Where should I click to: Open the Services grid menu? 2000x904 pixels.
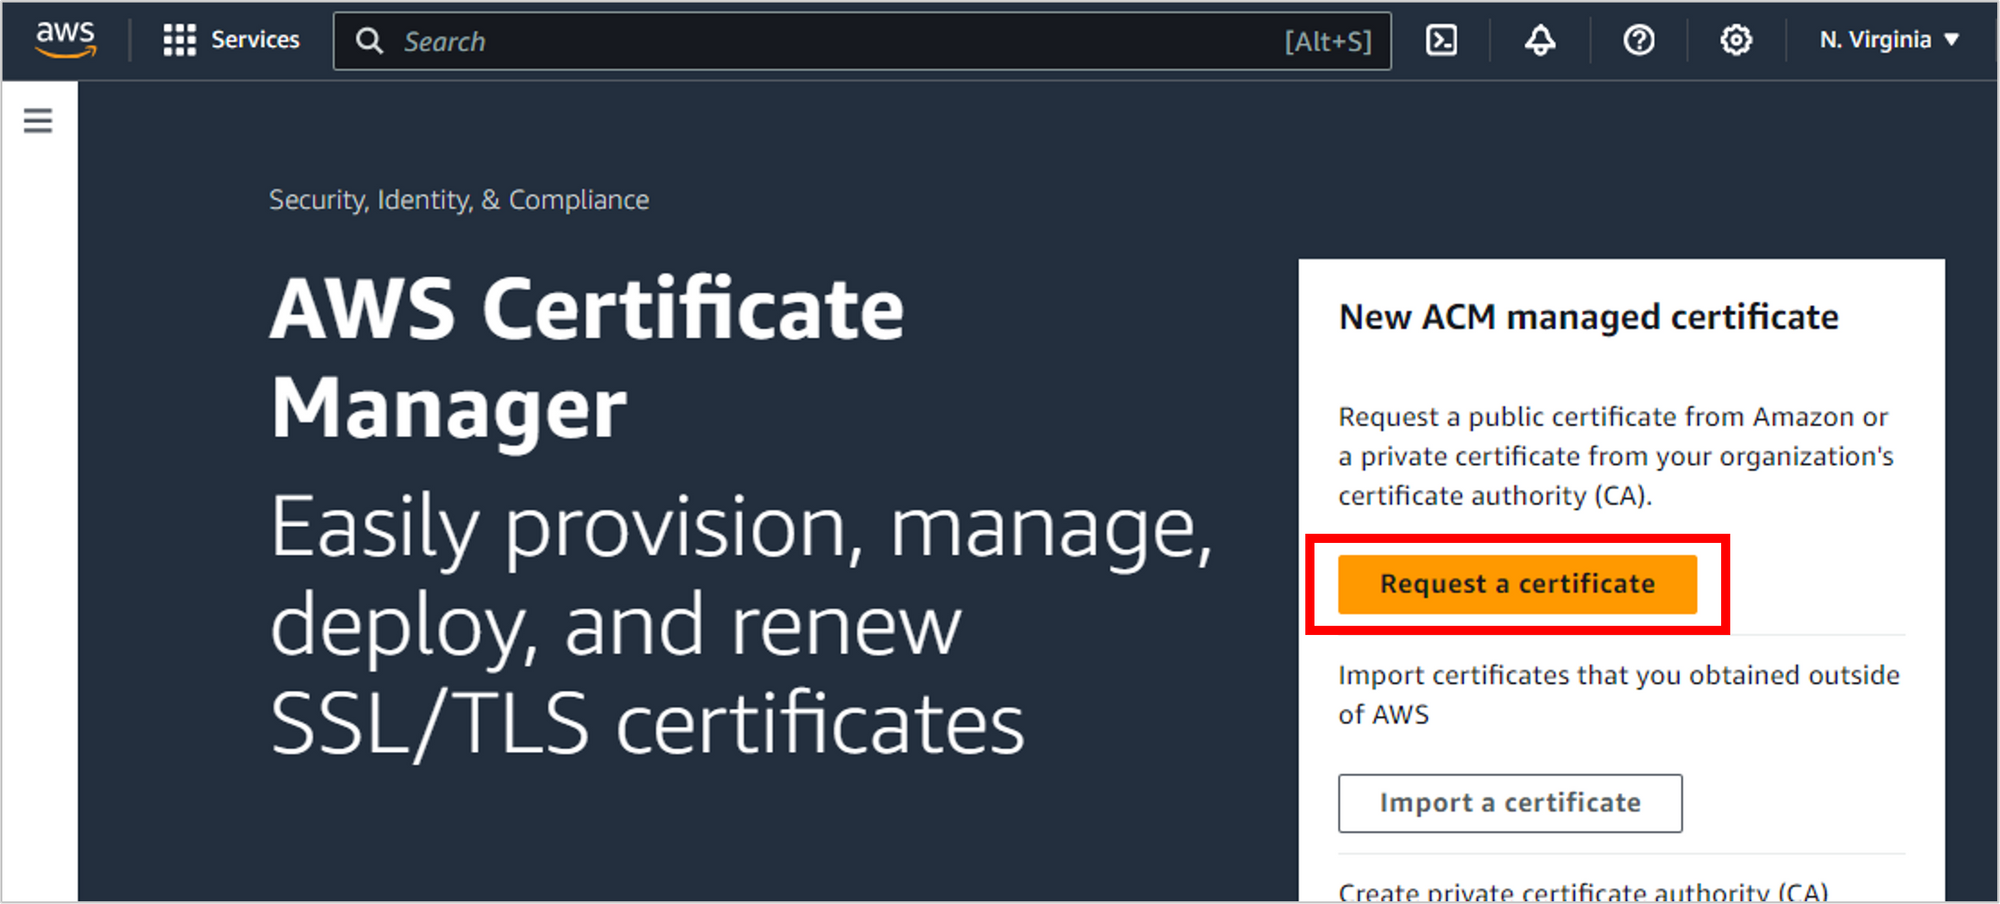pos(180,40)
